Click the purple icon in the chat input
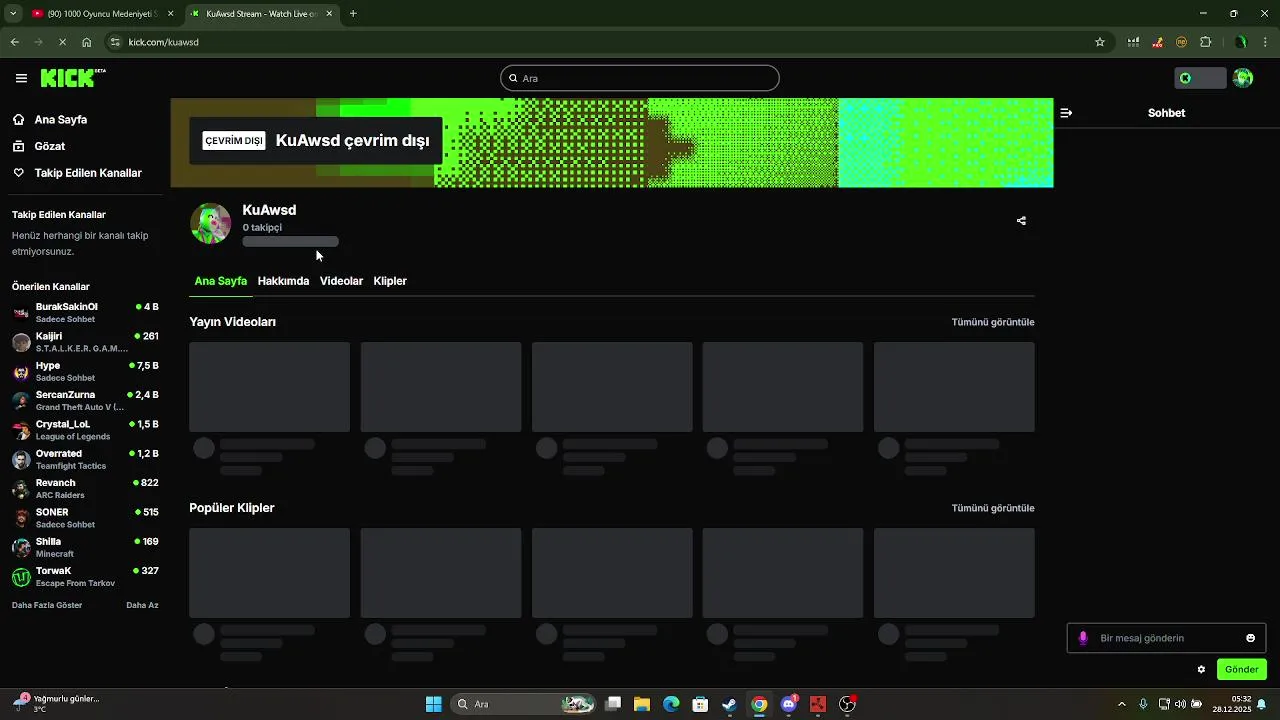The image size is (1280, 720). pyautogui.click(x=1083, y=638)
